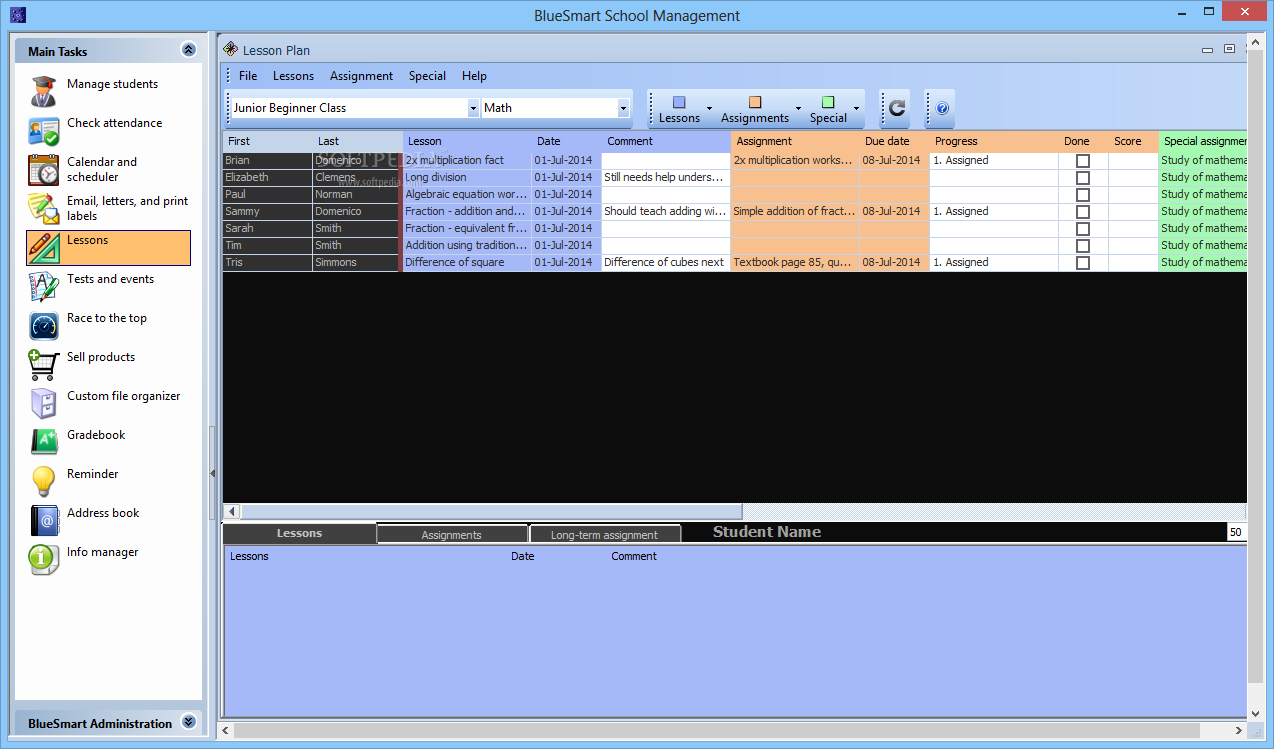
Task: Open the Info manager icon
Action: [43, 559]
